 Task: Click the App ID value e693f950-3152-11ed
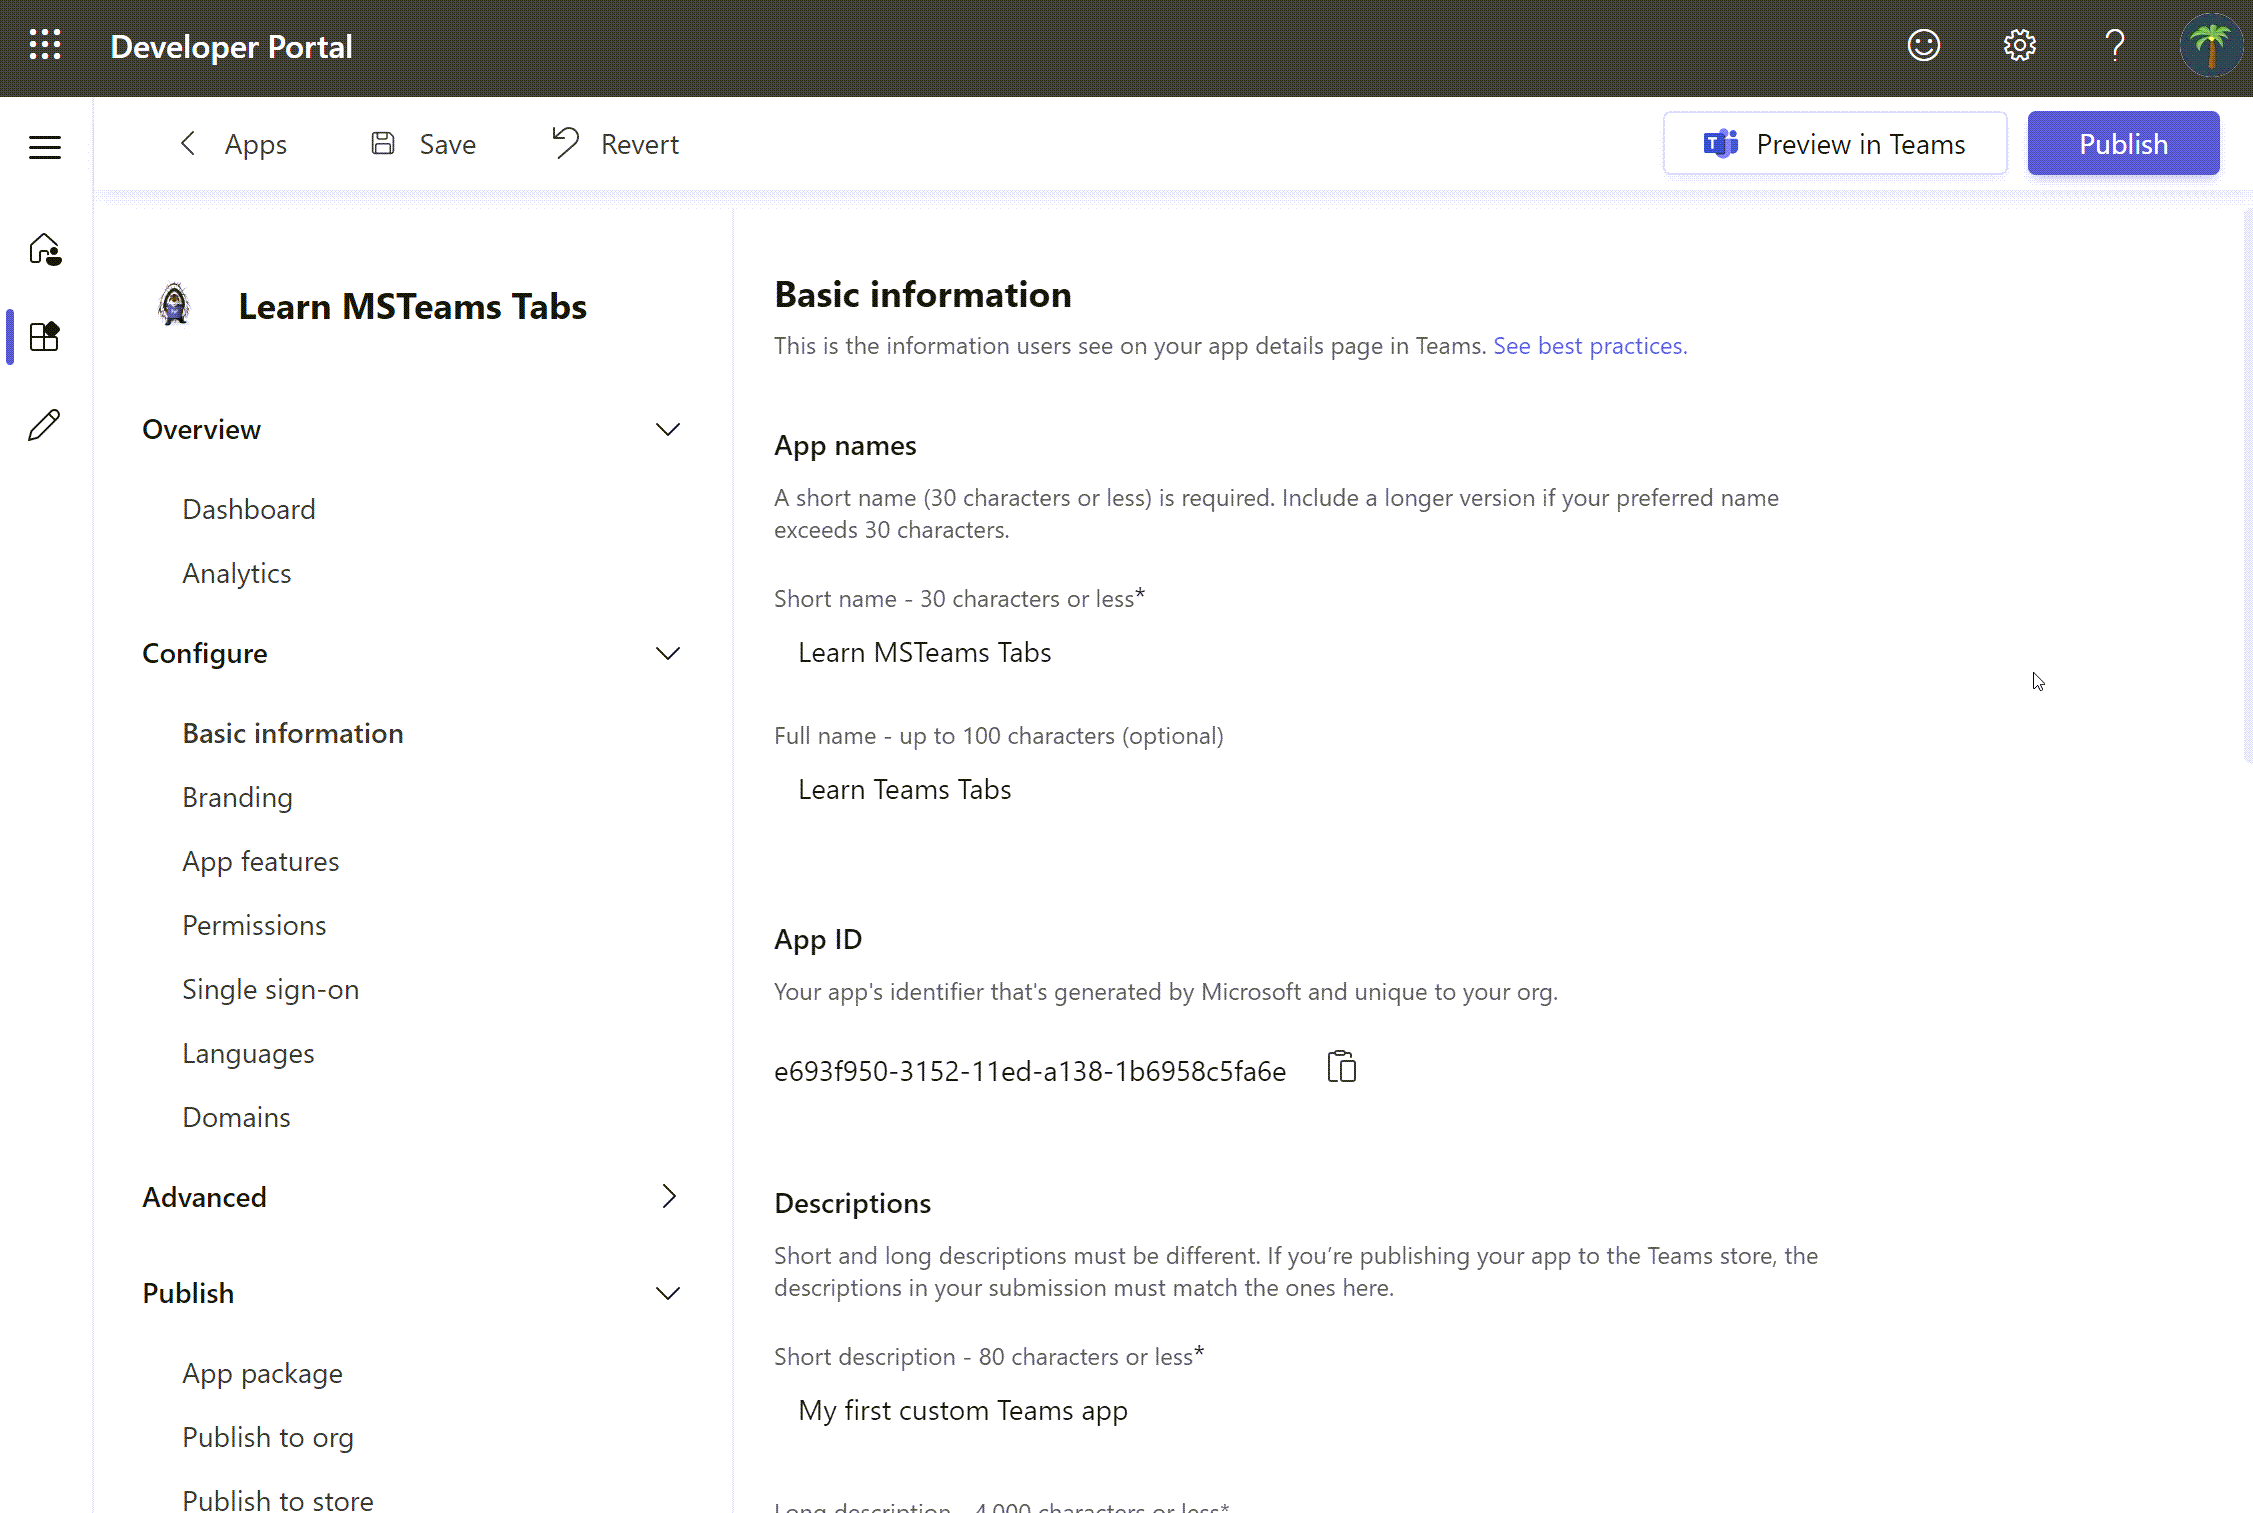point(1029,1071)
